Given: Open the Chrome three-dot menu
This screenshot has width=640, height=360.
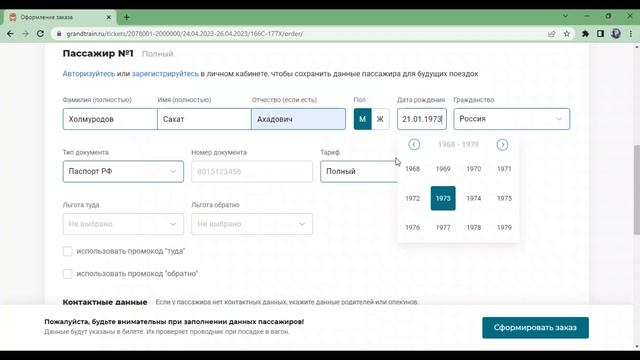Looking at the screenshot, I should click(631, 34).
